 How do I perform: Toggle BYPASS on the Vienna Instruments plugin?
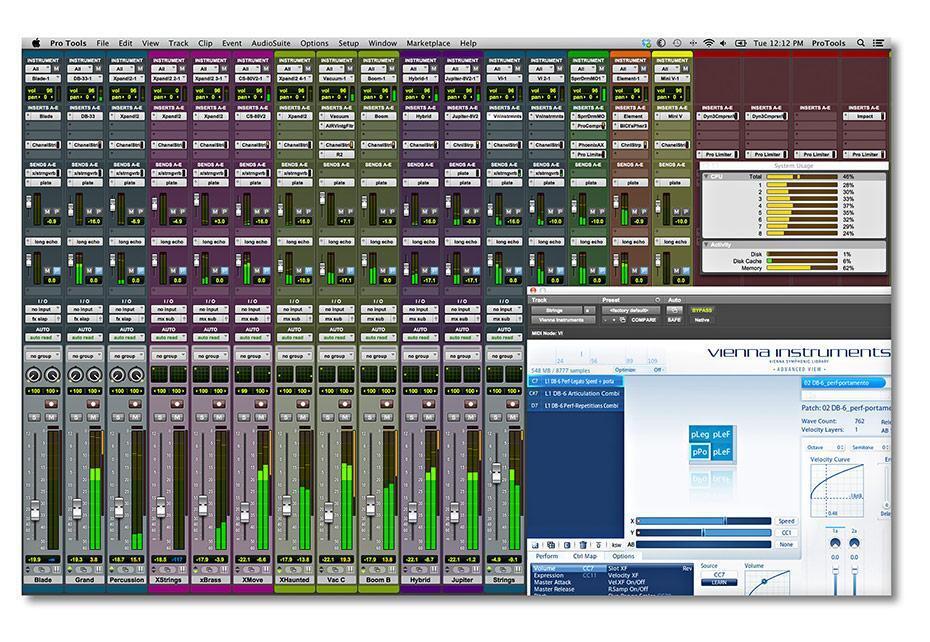pyautogui.click(x=700, y=310)
